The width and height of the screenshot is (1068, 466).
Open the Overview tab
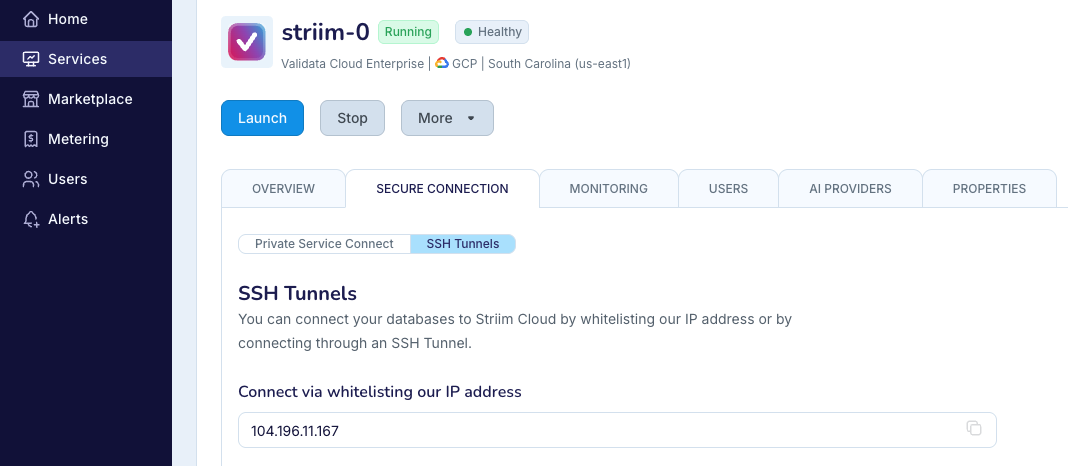click(x=283, y=189)
